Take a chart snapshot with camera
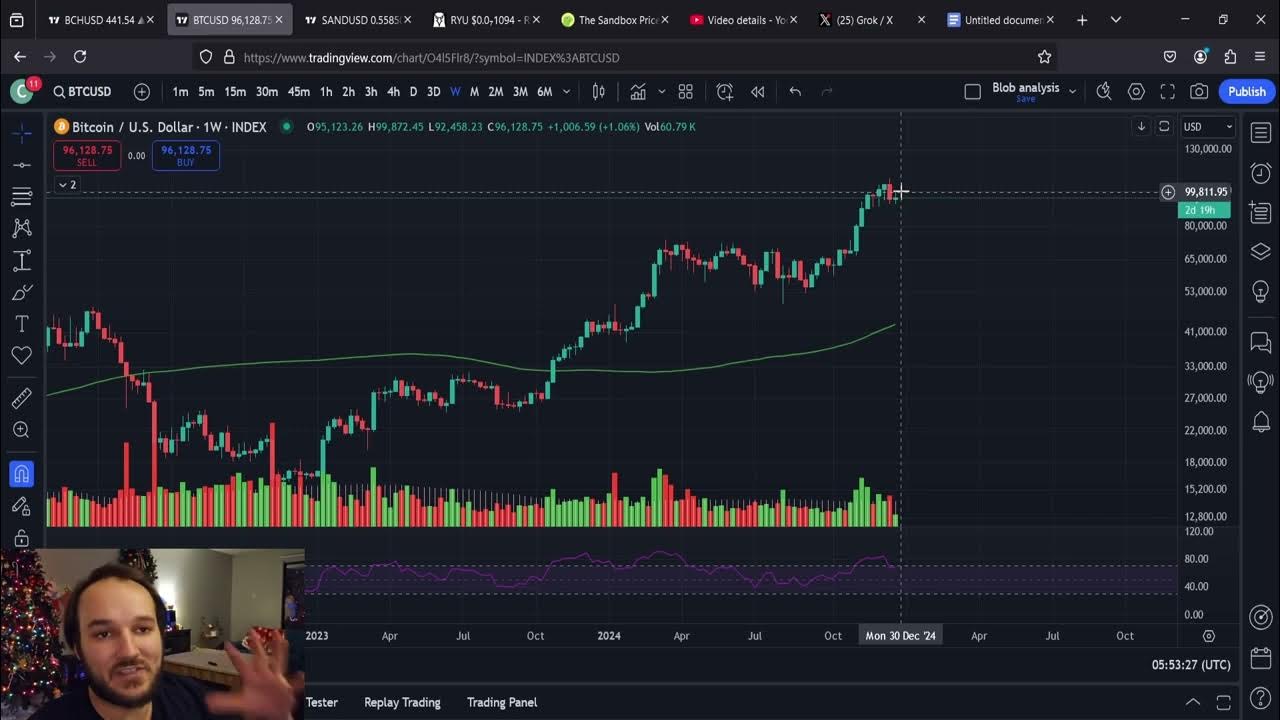Image resolution: width=1280 pixels, height=720 pixels. 1199,92
